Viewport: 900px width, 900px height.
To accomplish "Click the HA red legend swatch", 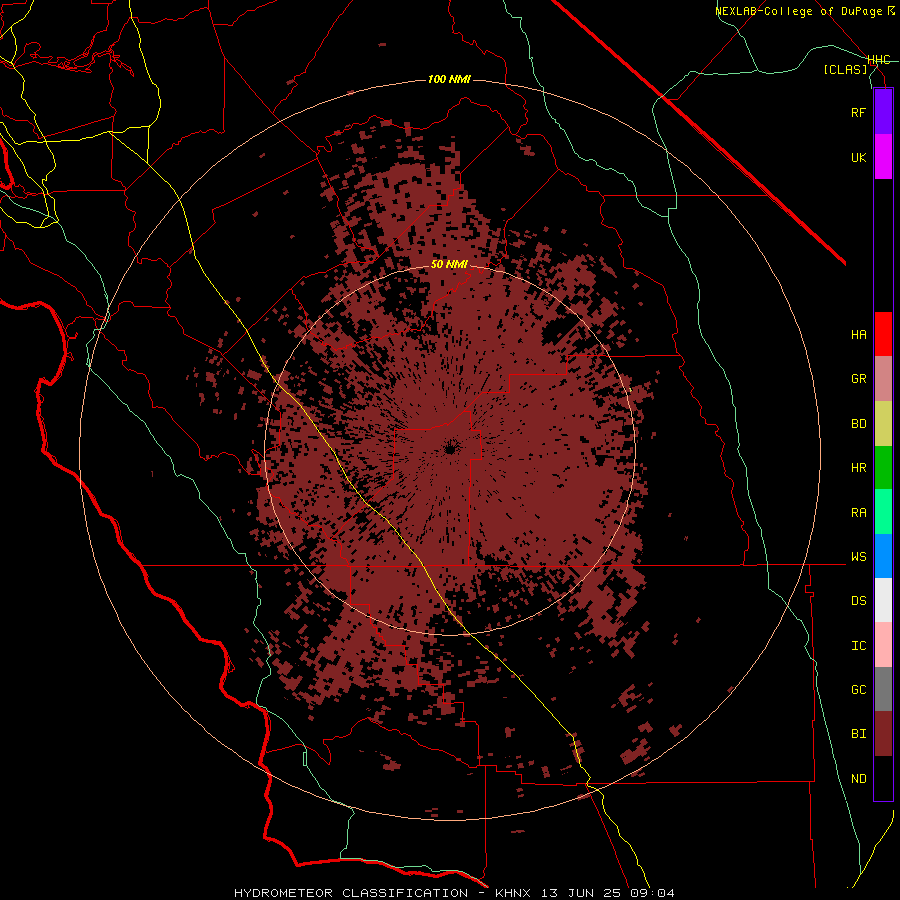I will (x=883, y=334).
